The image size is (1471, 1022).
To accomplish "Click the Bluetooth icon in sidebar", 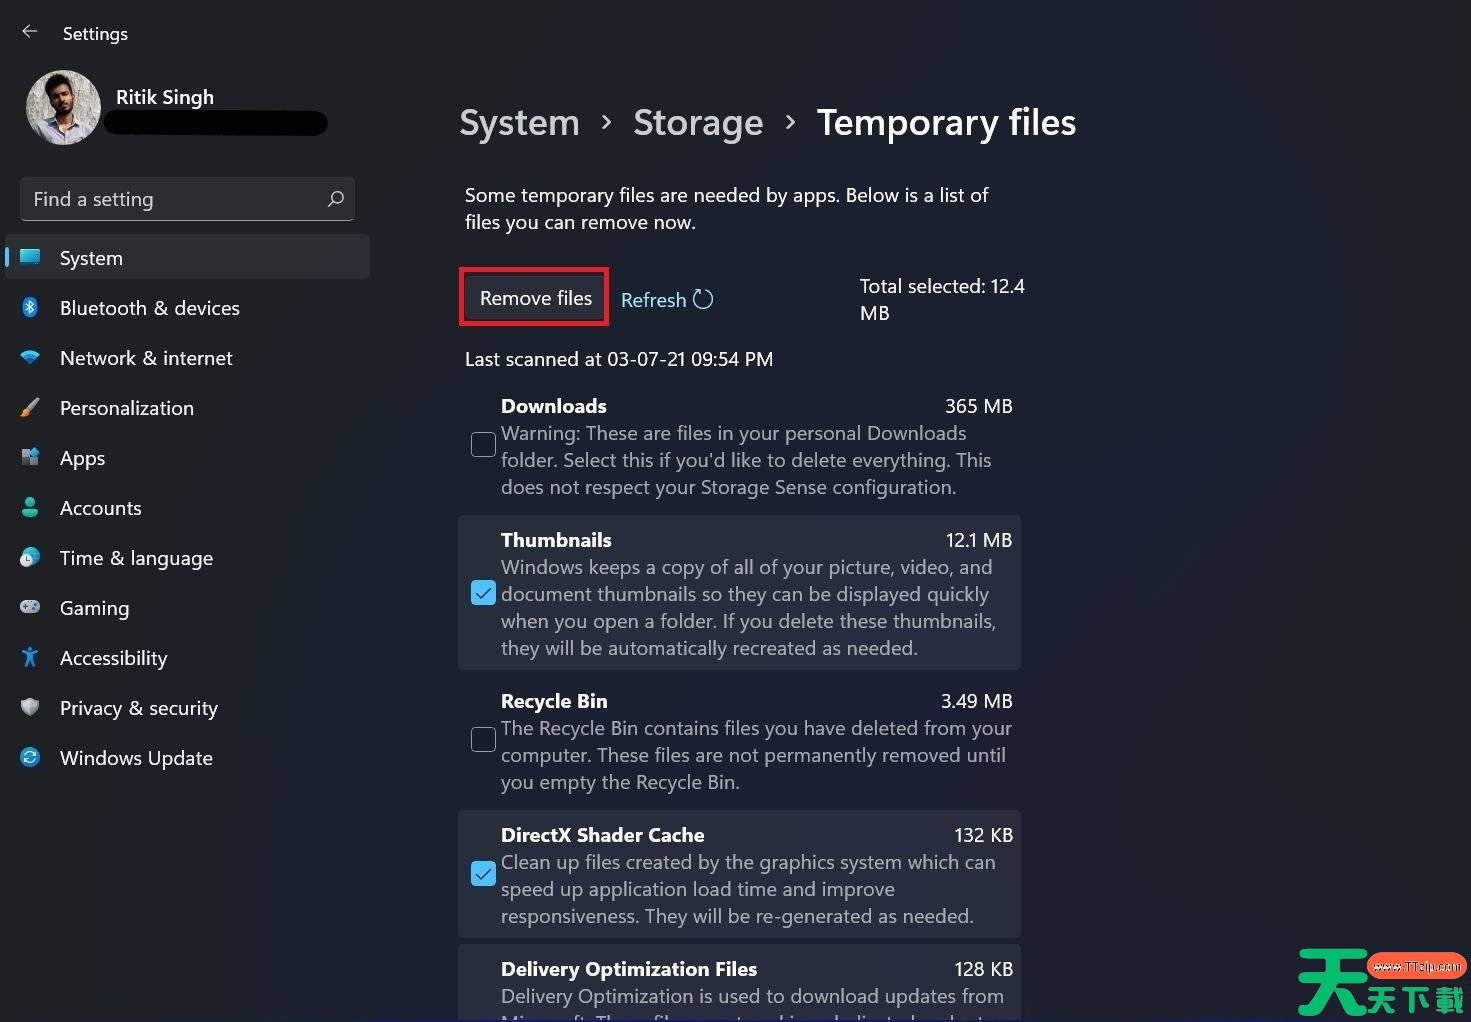I will pyautogui.click(x=30, y=307).
